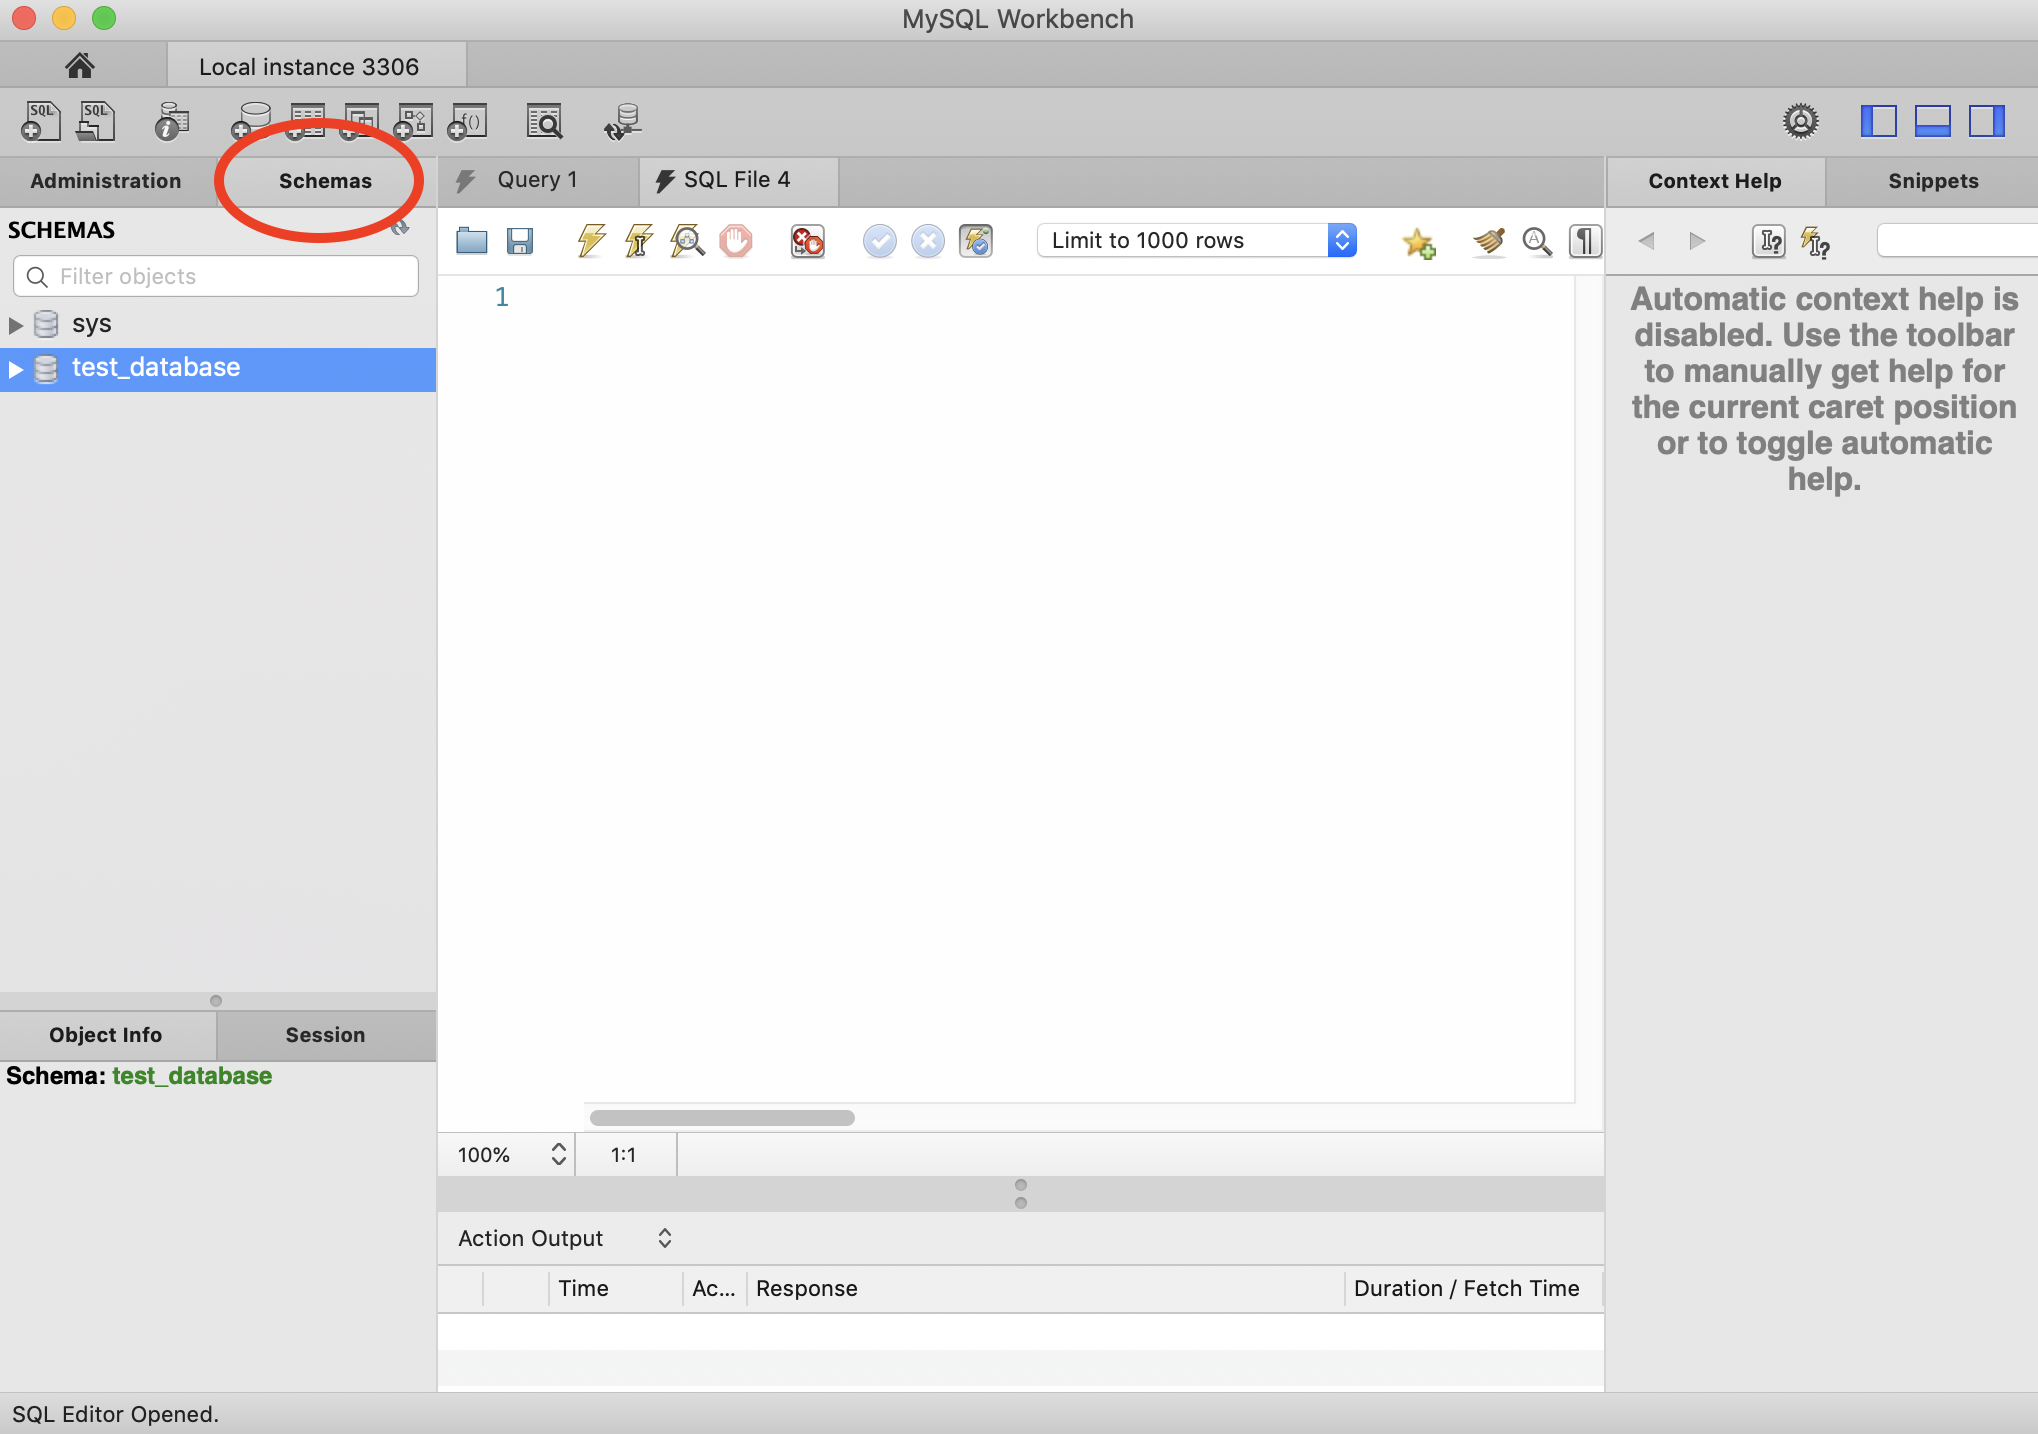The image size is (2038, 1434).
Task: Create a new schema icon
Action: pos(251,122)
